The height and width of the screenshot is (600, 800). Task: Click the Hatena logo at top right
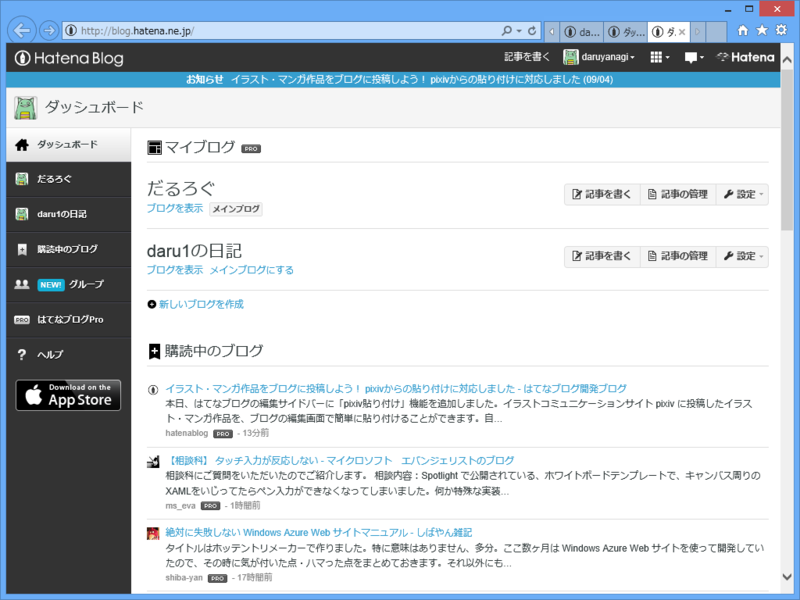[x=745, y=57]
